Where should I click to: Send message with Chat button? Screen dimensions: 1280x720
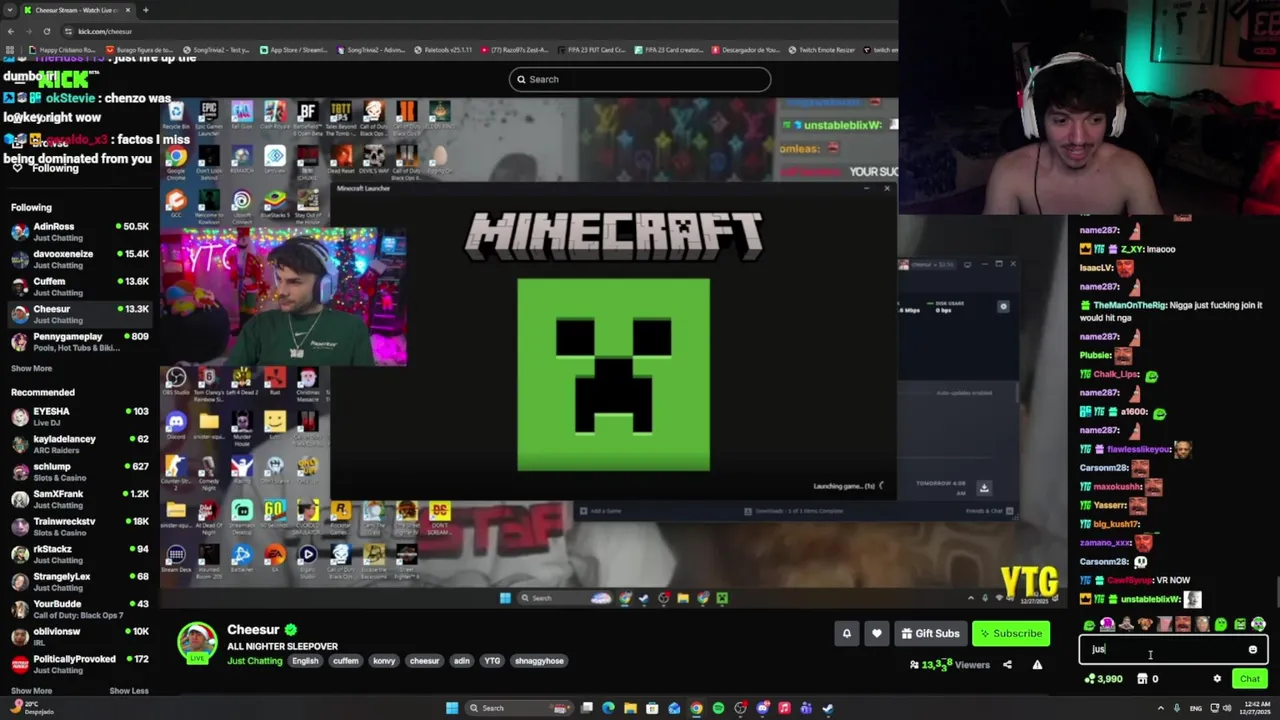1249,679
